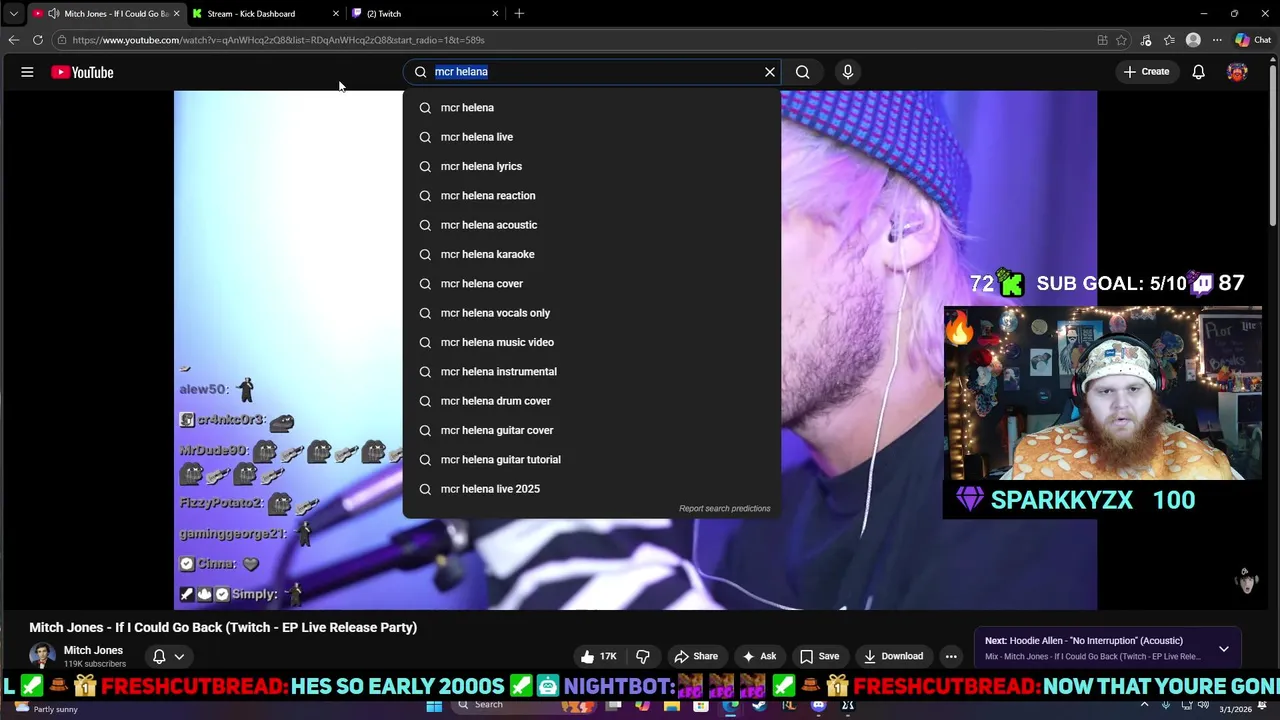
Task: Choose 'mcr helena live 2025' suggestion
Action: pyautogui.click(x=592, y=489)
